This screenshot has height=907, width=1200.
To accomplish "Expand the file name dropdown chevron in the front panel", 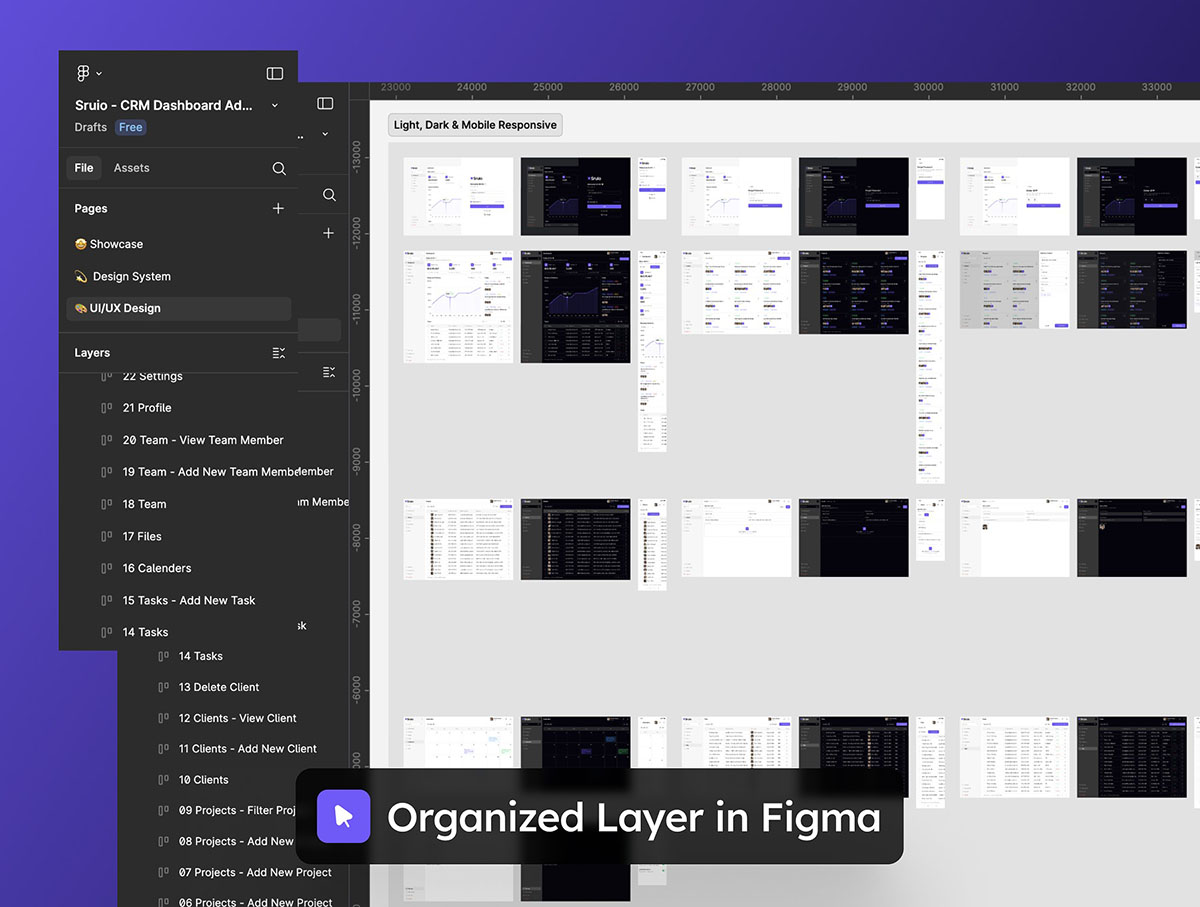I will (275, 105).
